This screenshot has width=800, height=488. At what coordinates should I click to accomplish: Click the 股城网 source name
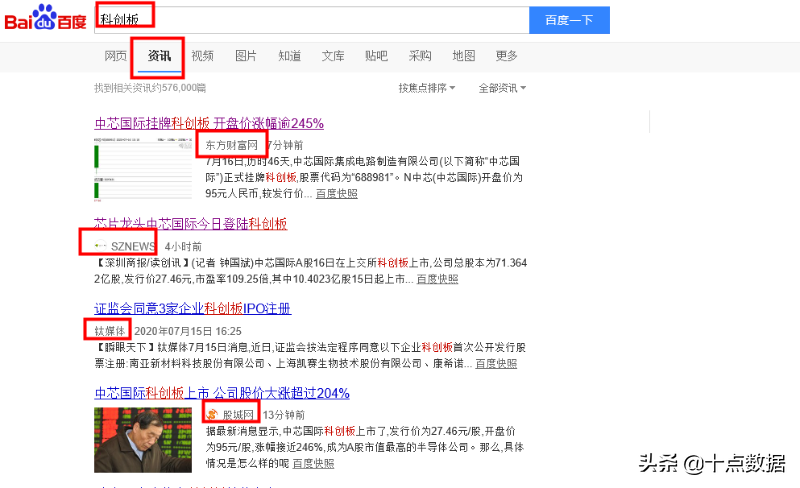point(238,415)
